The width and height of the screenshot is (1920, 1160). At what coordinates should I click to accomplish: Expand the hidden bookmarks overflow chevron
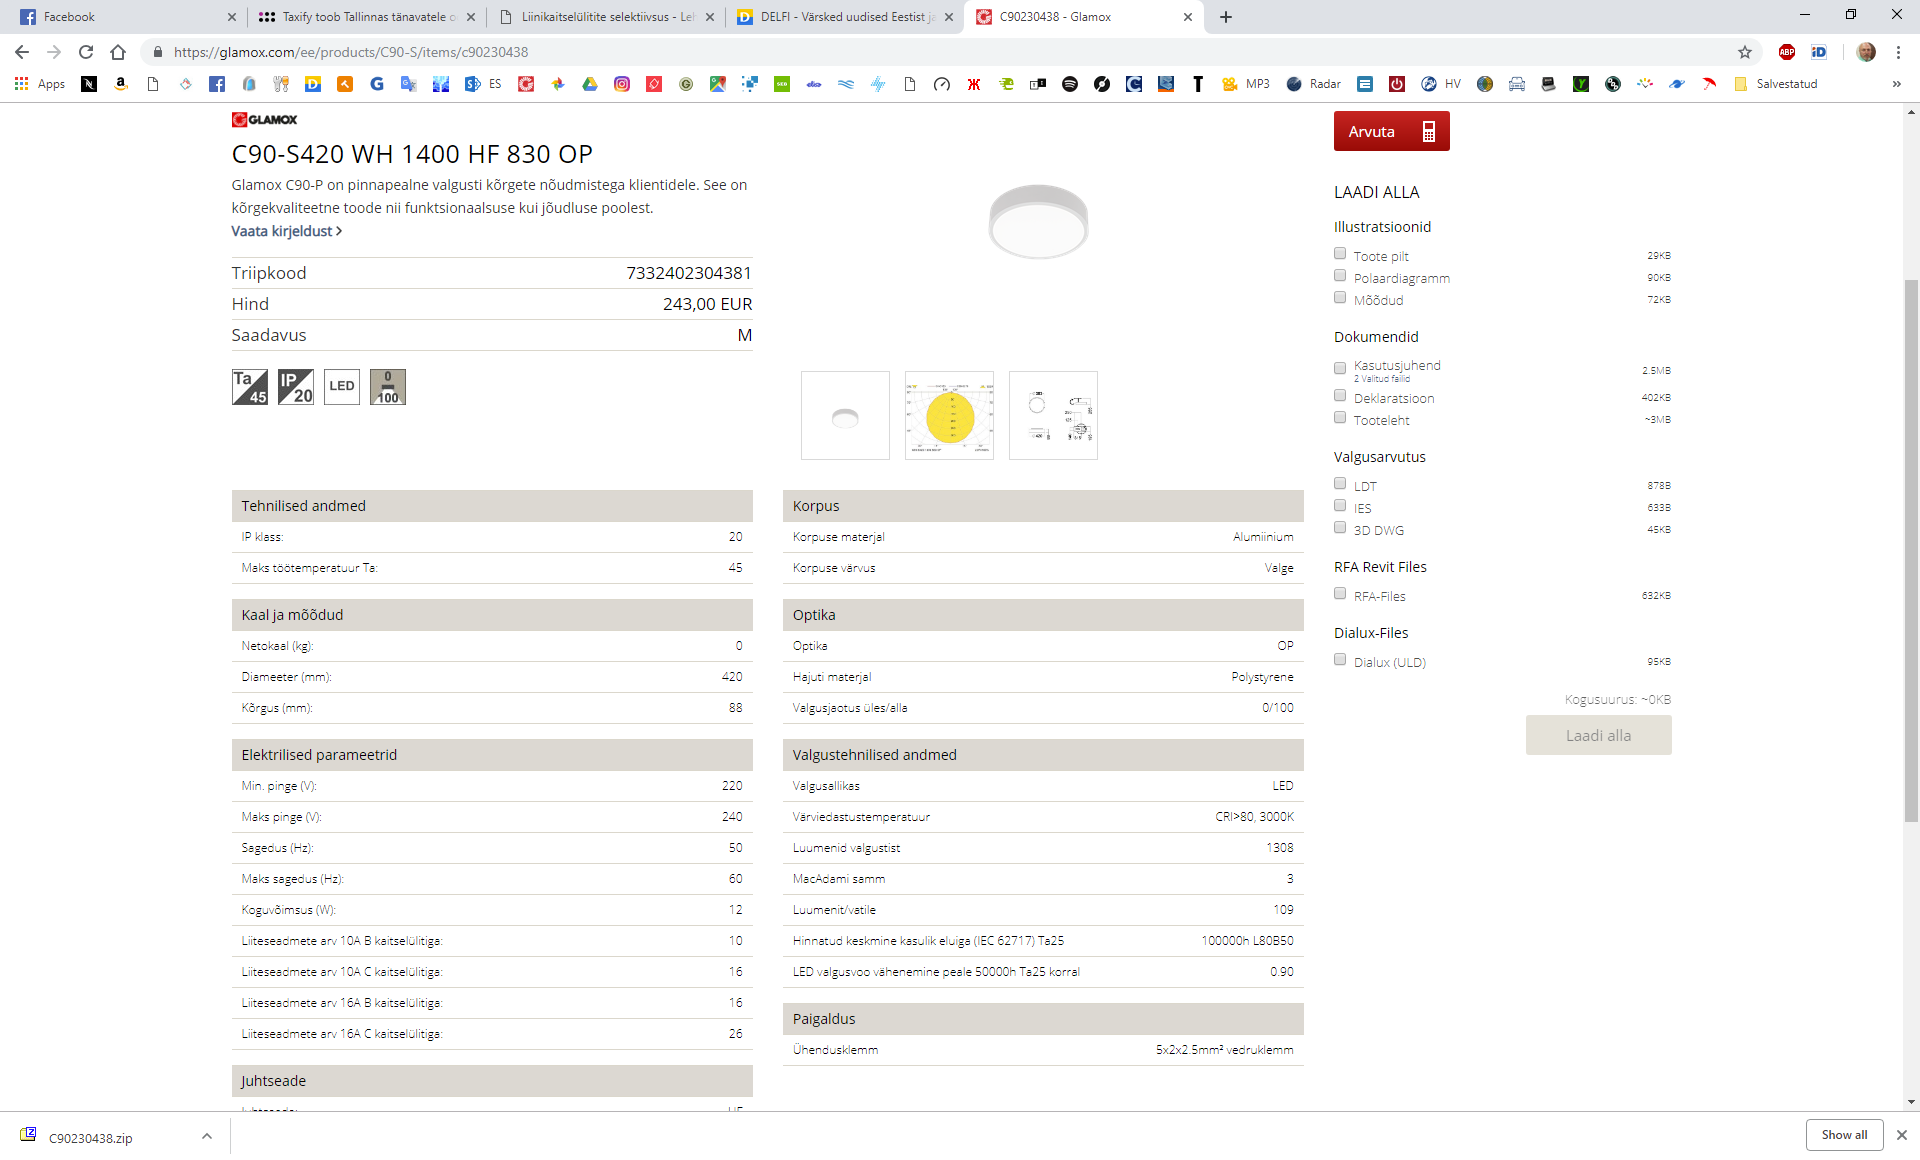(1896, 84)
